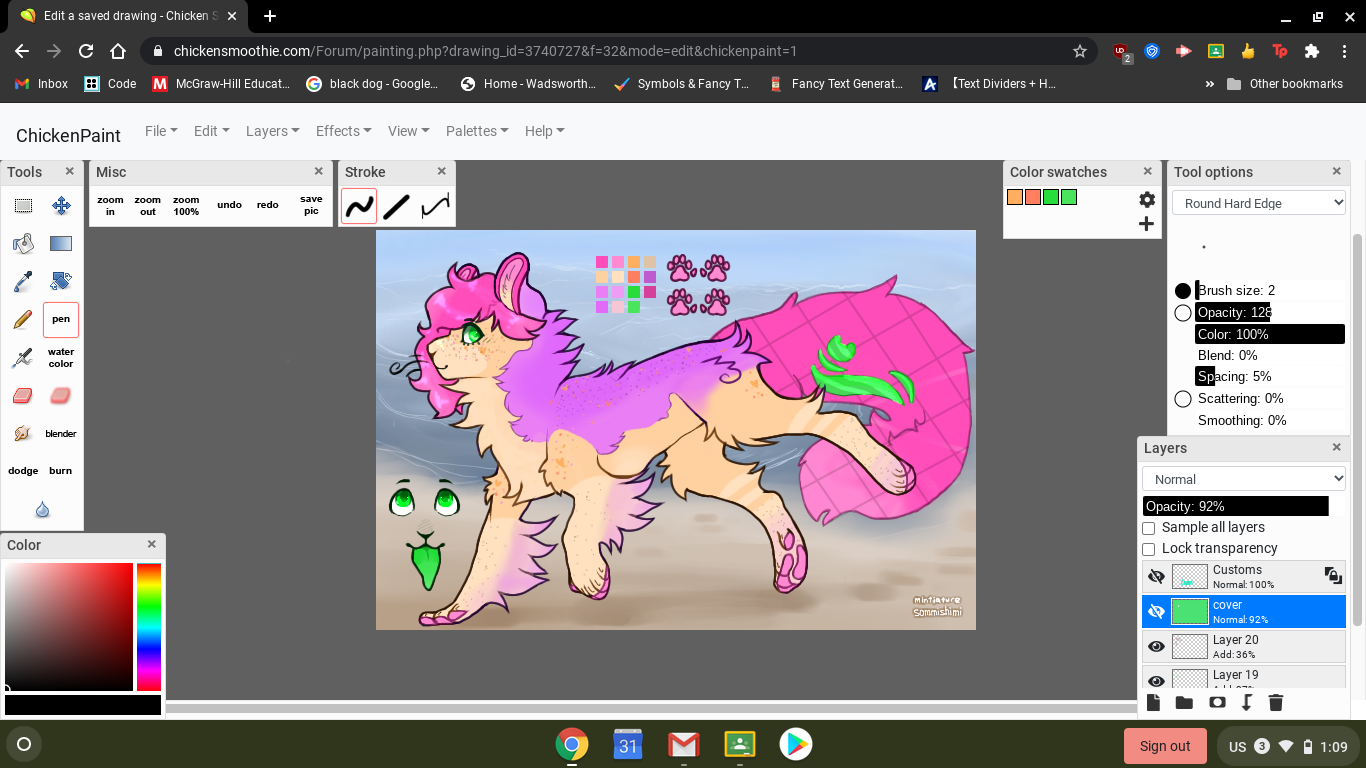The image size is (1366, 768).
Task: Merge layer down
Action: [x=1247, y=703]
